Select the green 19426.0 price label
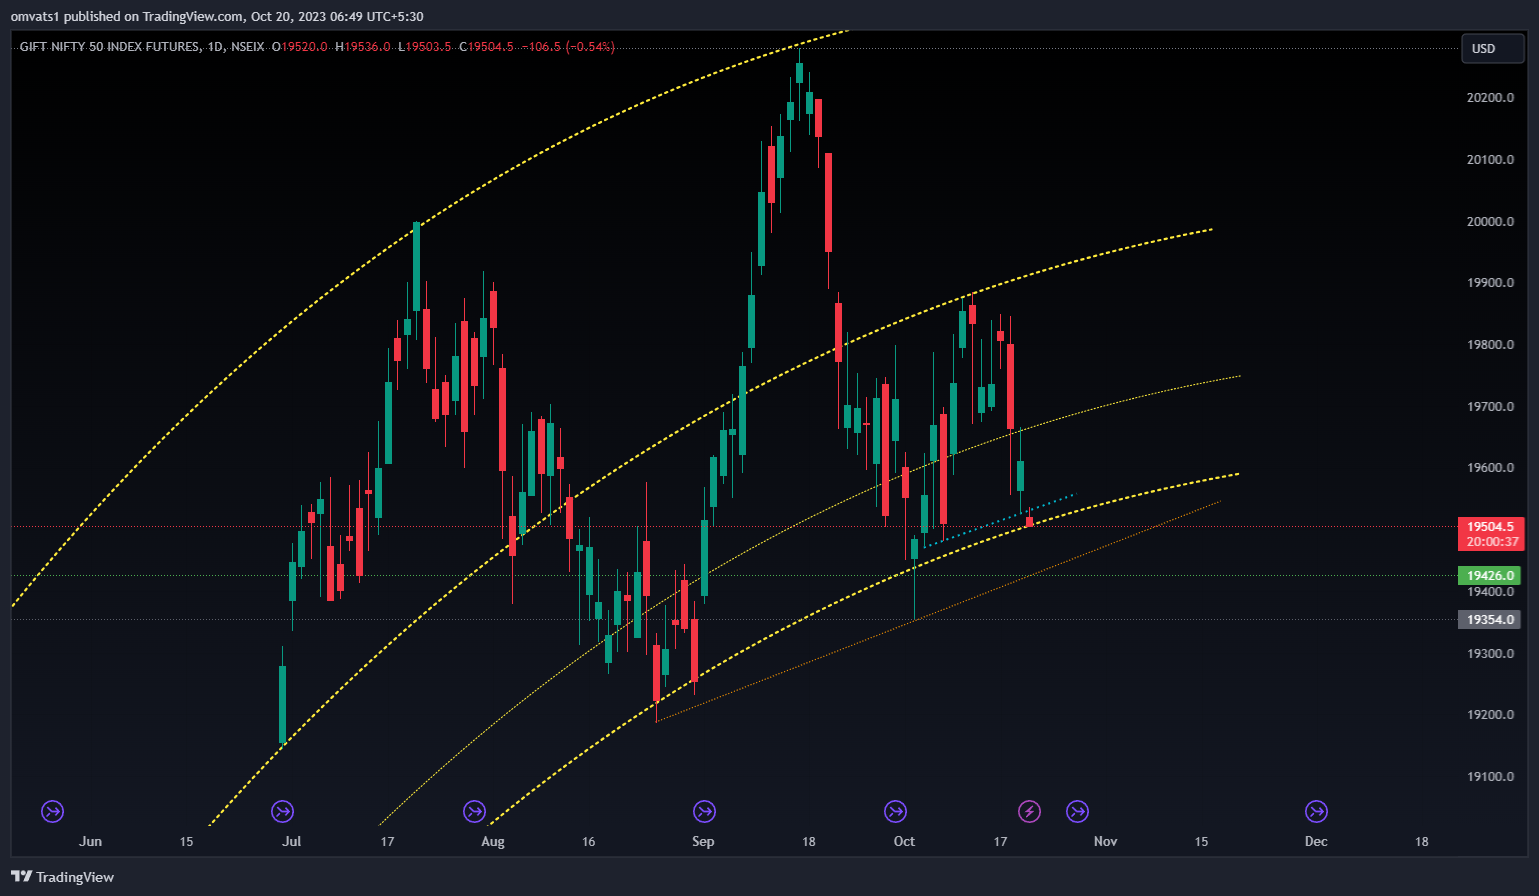This screenshot has height=896, width=1539. (1490, 576)
